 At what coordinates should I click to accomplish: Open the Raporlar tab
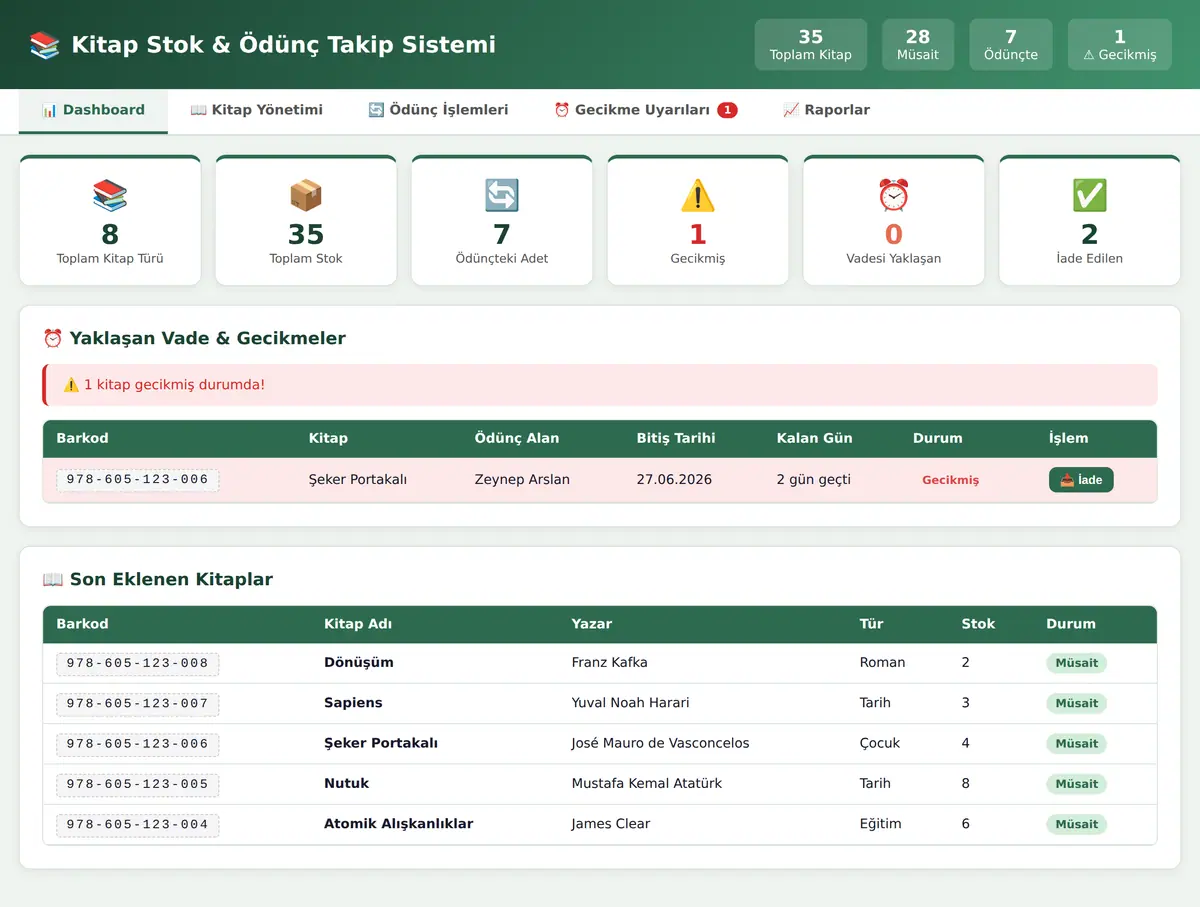pyautogui.click(x=826, y=110)
